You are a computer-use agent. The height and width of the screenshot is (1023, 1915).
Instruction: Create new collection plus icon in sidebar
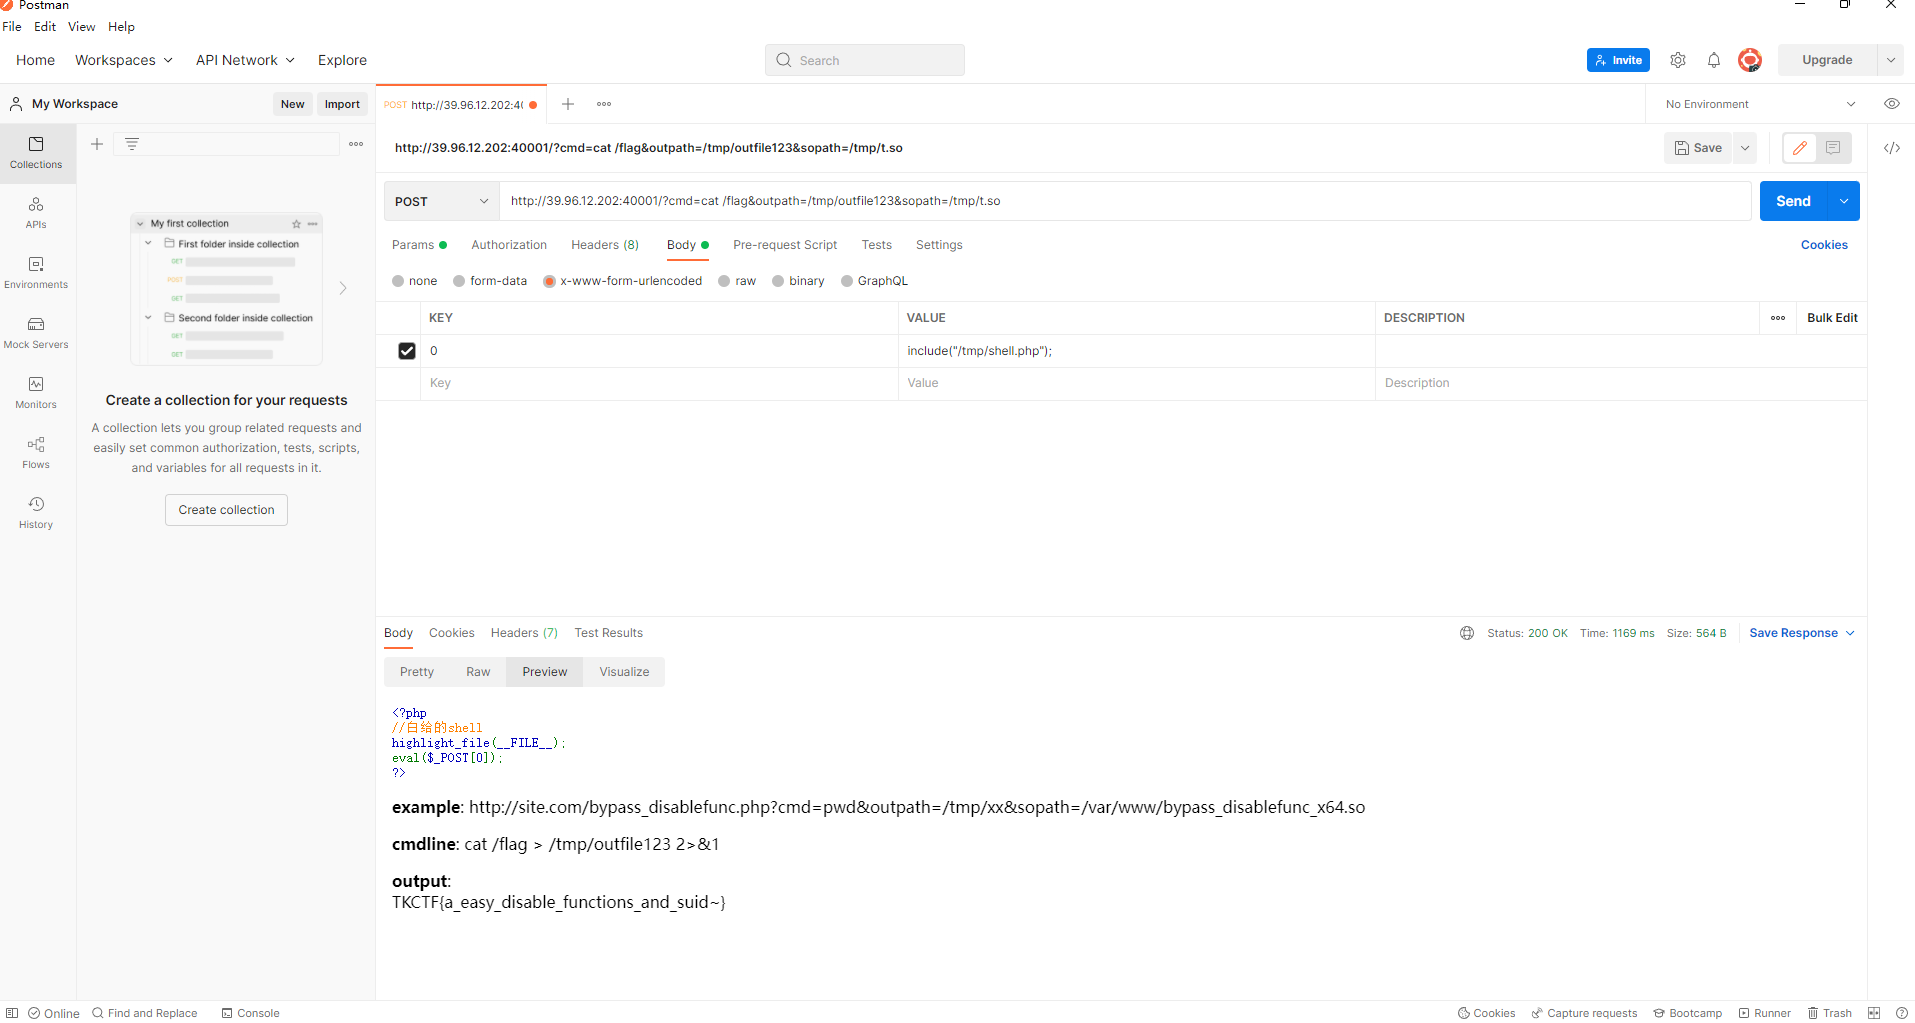click(97, 144)
